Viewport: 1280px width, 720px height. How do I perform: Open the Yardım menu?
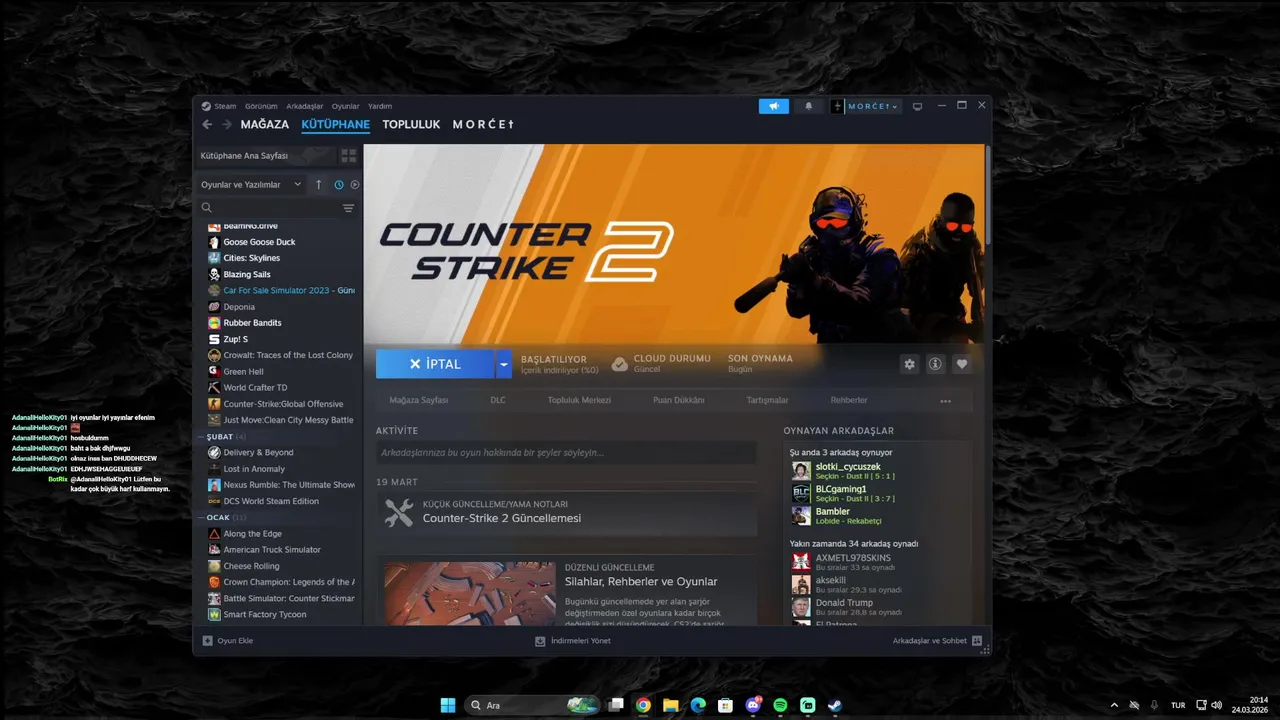coord(380,106)
